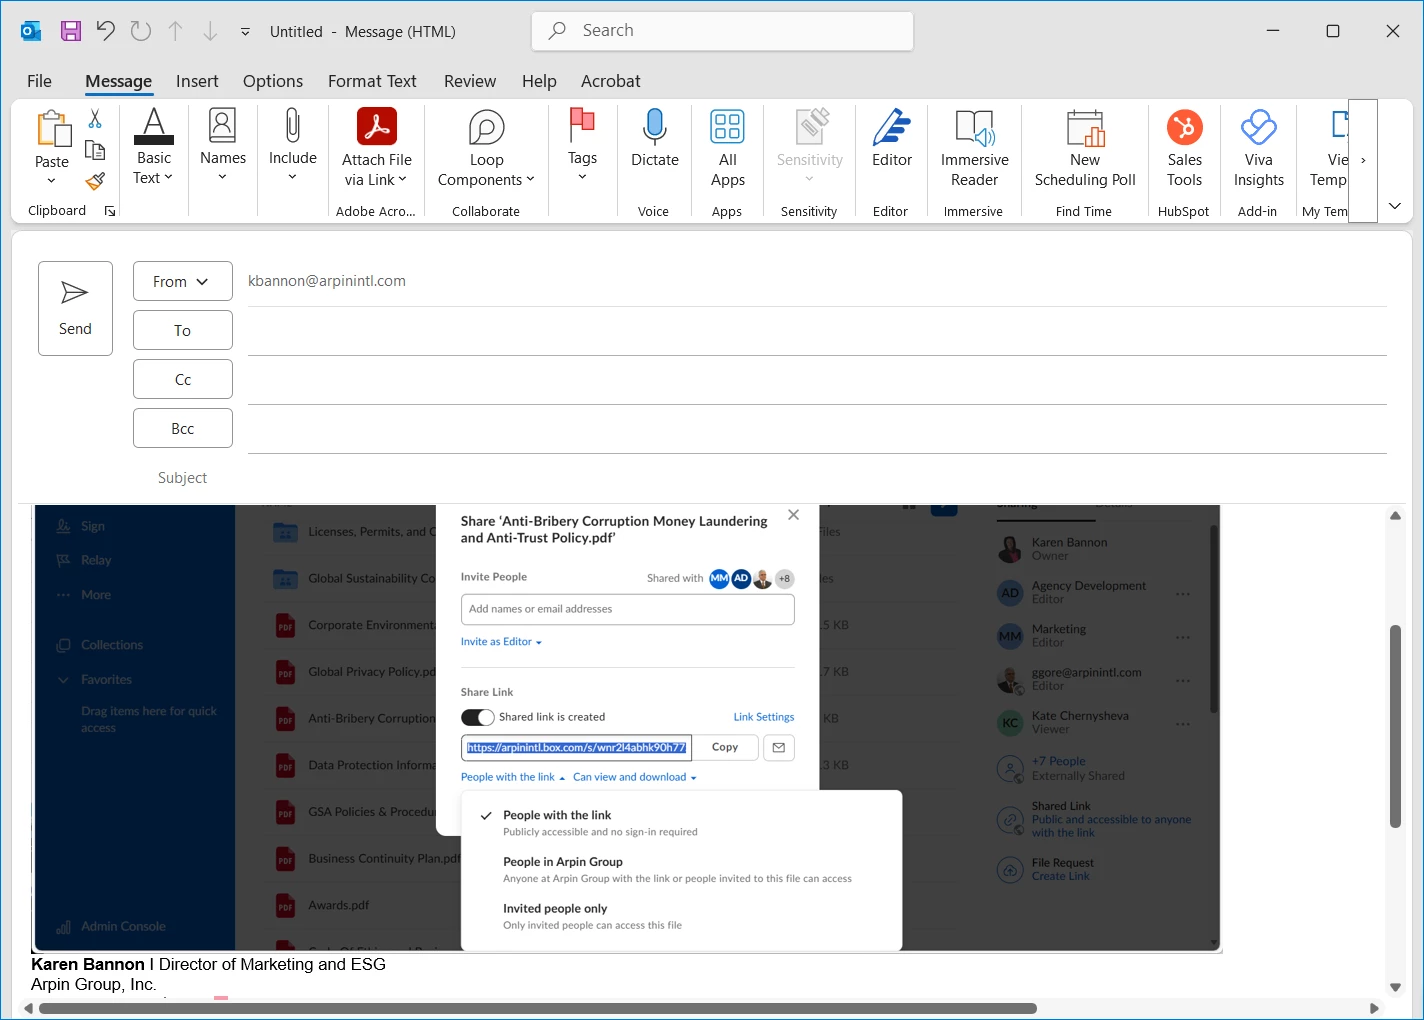This screenshot has width=1424, height=1020.
Task: Click the Redo icon
Action: [x=141, y=31]
